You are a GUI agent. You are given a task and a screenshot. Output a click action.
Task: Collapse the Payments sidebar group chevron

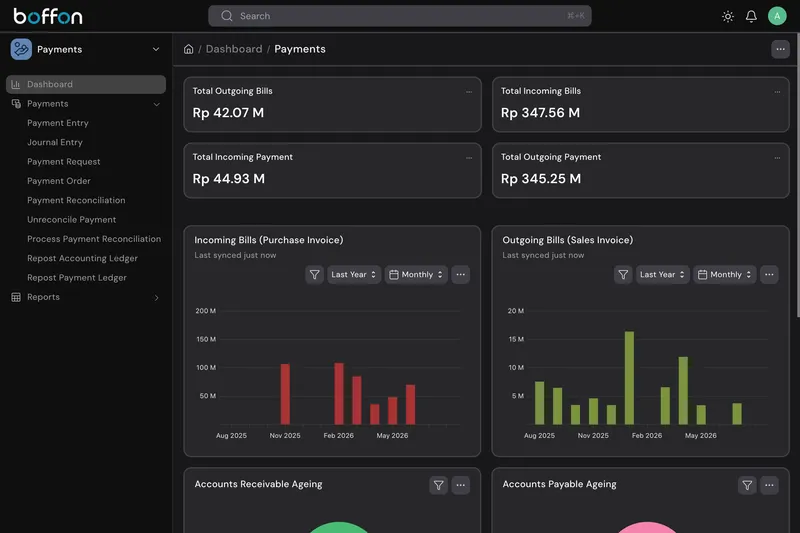pos(157,104)
